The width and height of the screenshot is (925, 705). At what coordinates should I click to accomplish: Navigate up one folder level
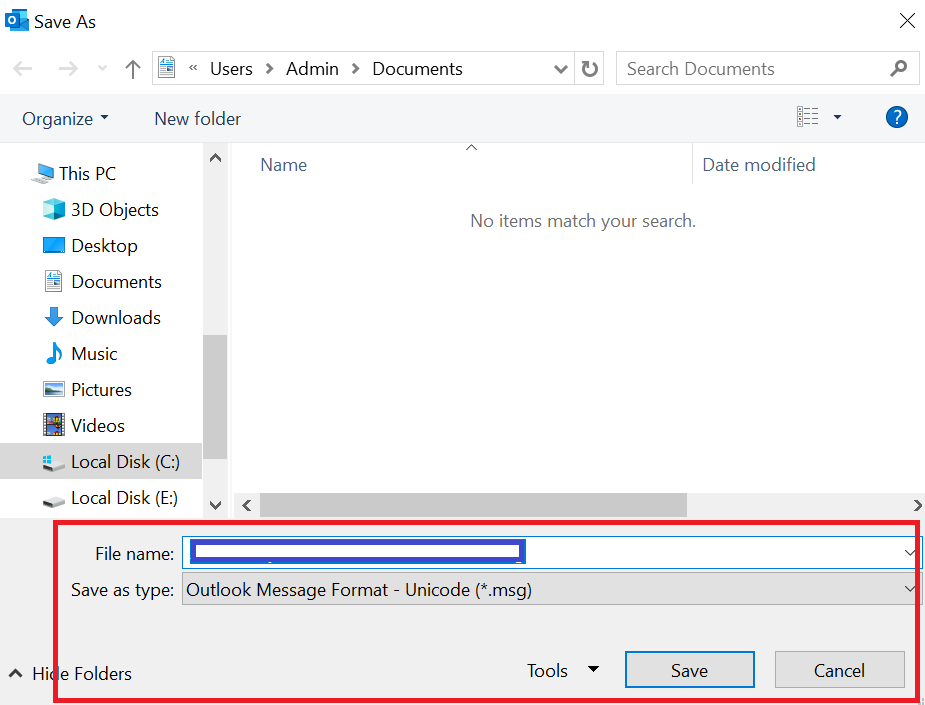(134, 68)
